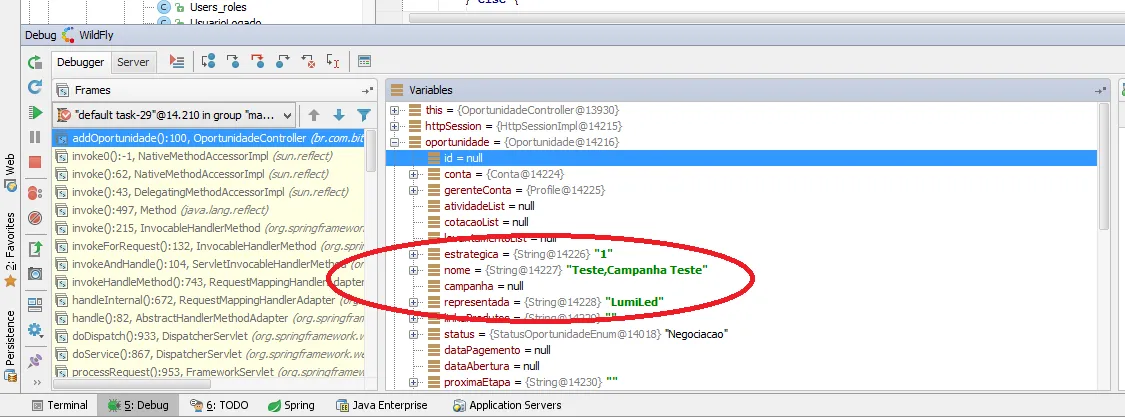Click the Drop Frame icon
The height and width of the screenshot is (418, 1125).
click(x=308, y=62)
